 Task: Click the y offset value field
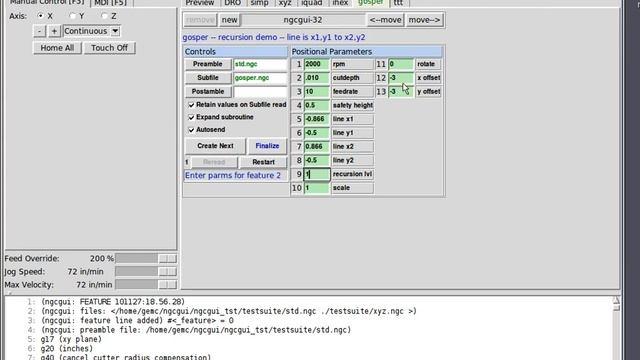click(401, 91)
